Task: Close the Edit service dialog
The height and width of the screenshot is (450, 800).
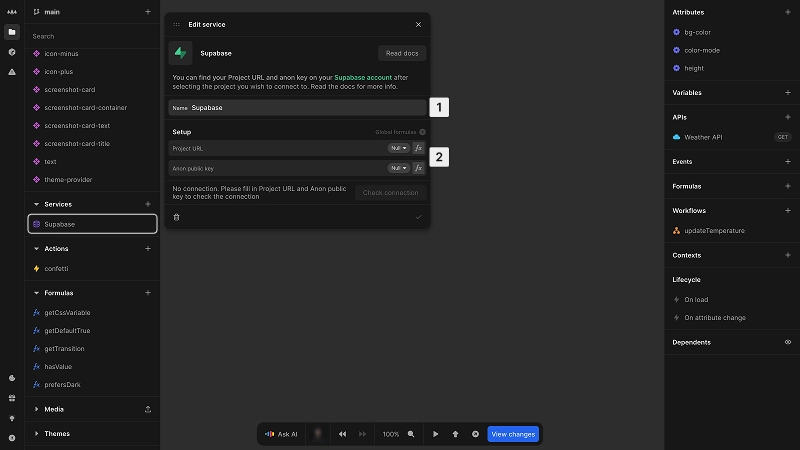Action: pyautogui.click(x=418, y=24)
